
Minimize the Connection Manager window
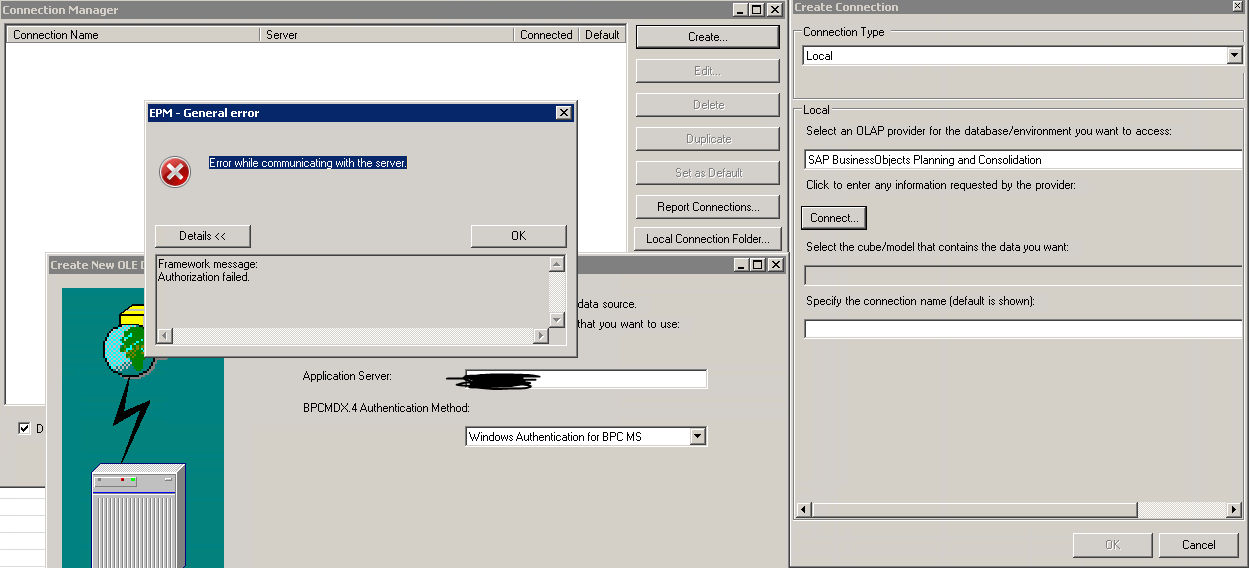(740, 9)
